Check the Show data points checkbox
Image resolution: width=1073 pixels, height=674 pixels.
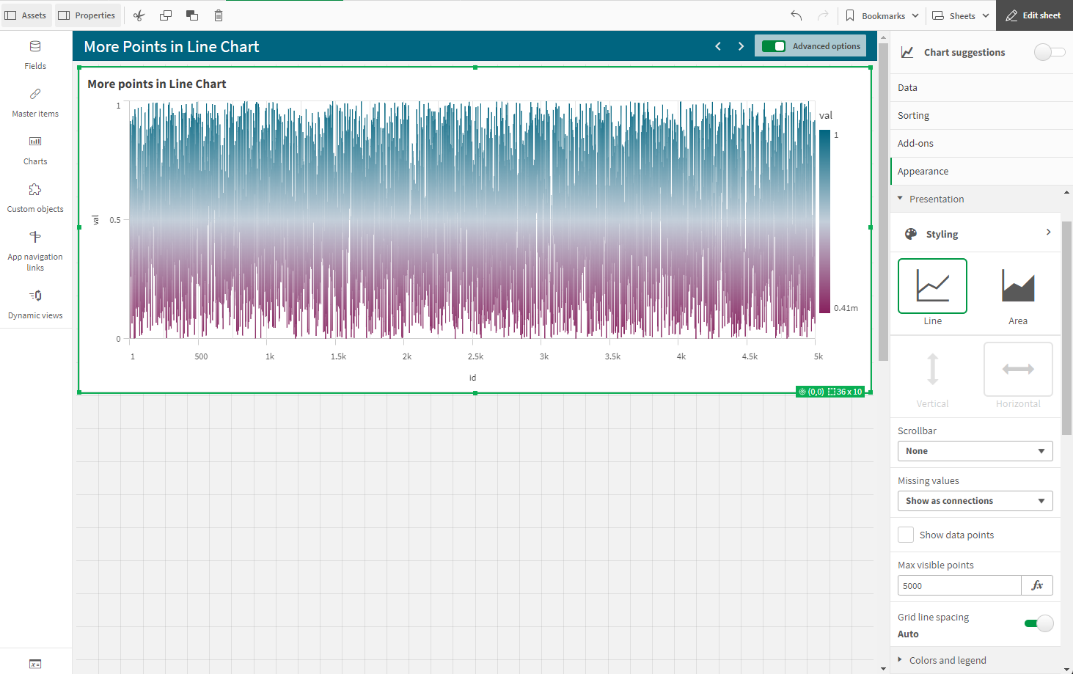point(905,534)
